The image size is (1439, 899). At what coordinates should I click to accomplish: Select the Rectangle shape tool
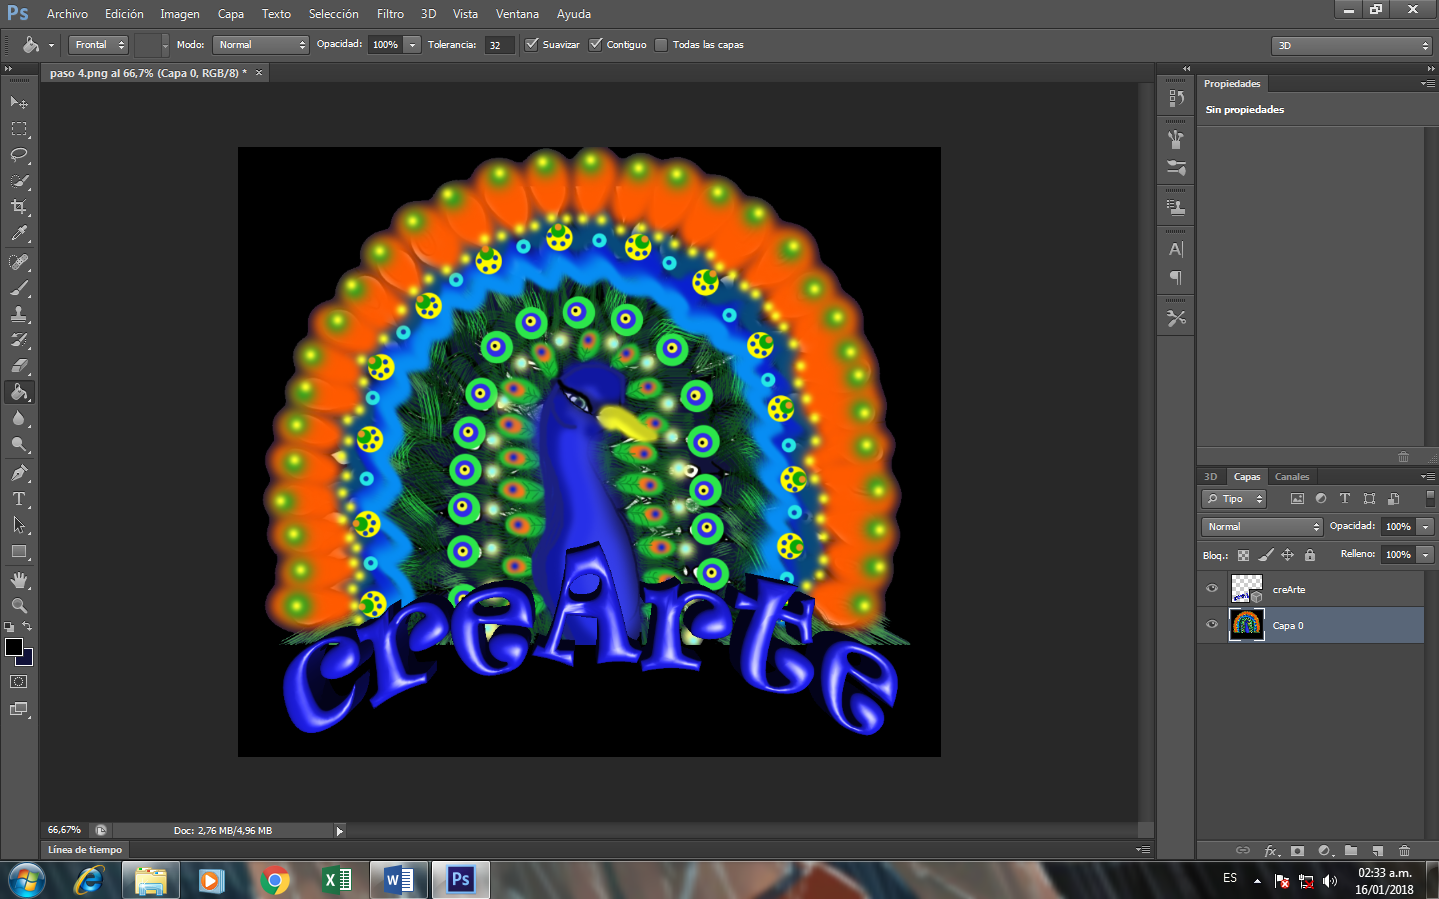(x=19, y=551)
